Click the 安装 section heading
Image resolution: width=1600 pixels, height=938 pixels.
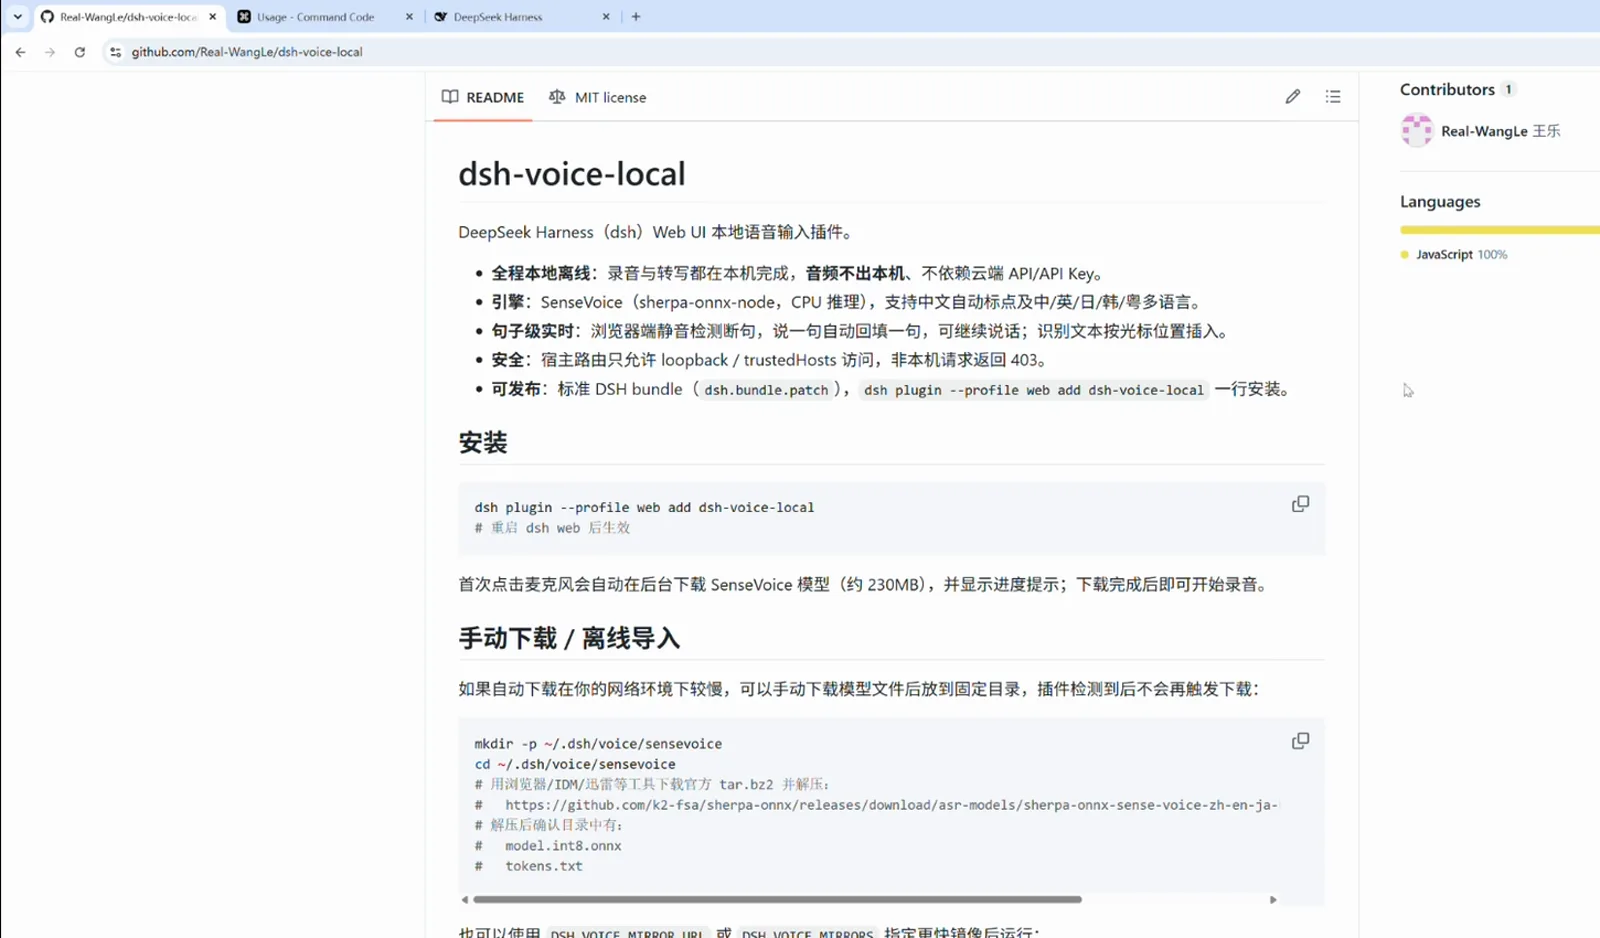483,443
